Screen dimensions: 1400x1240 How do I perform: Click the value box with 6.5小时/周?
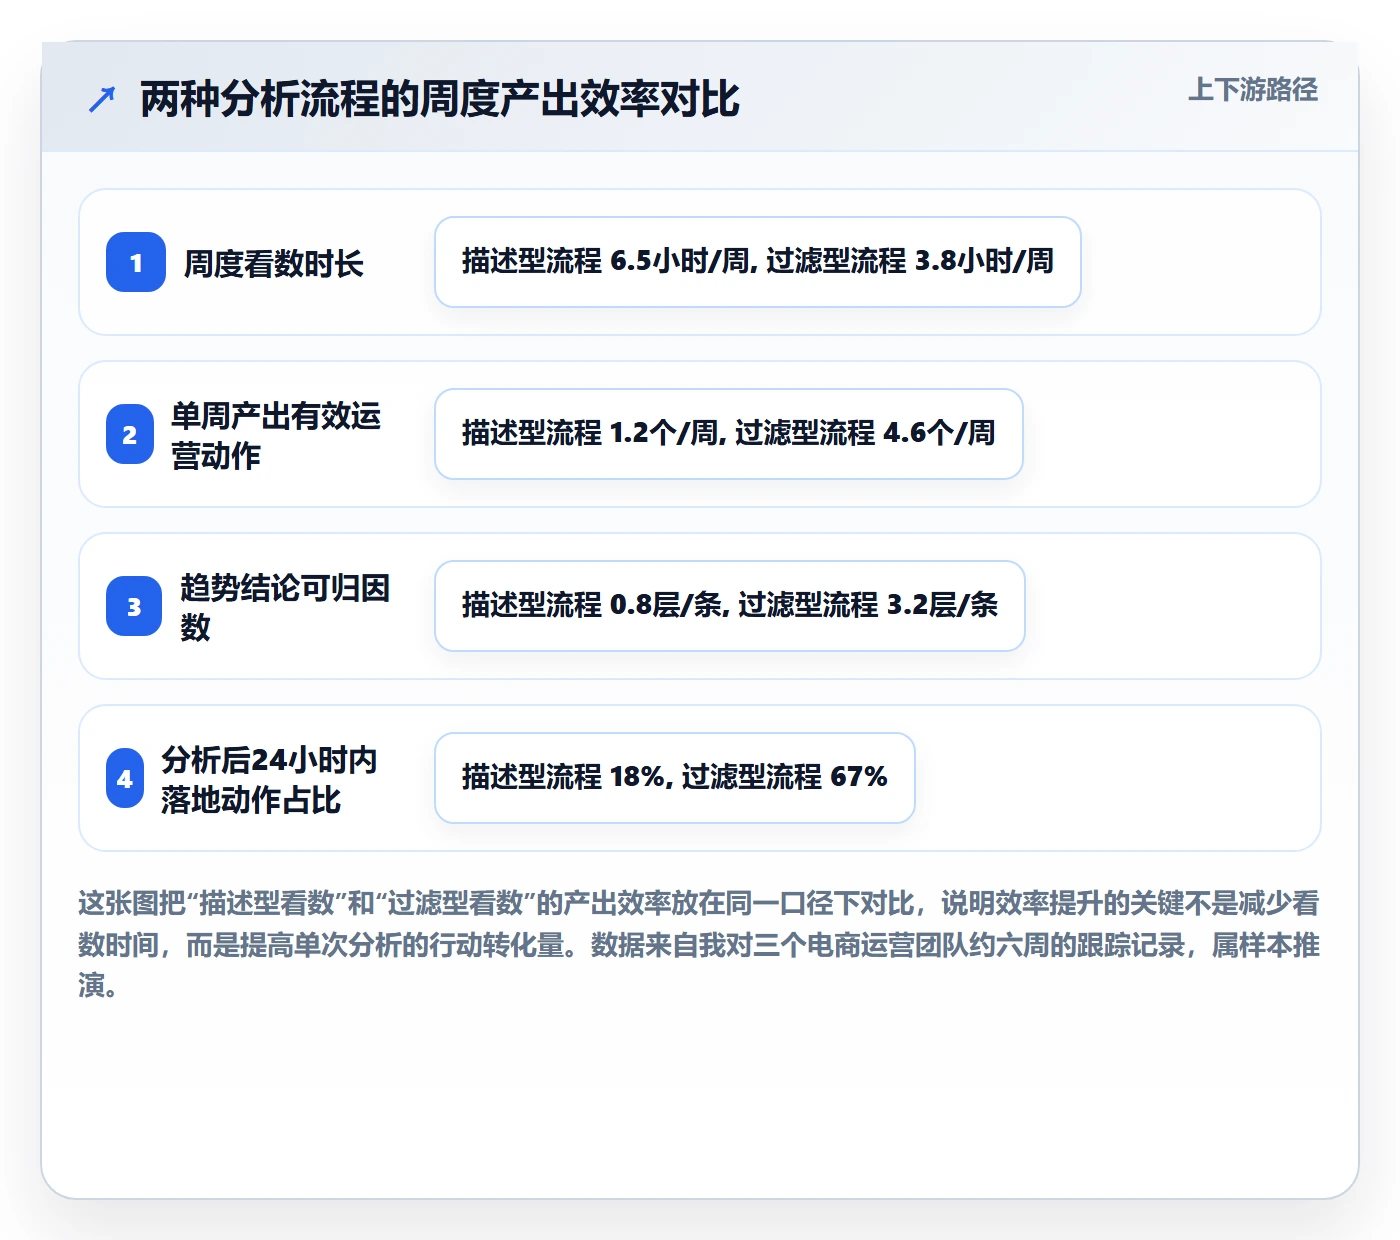(x=758, y=262)
